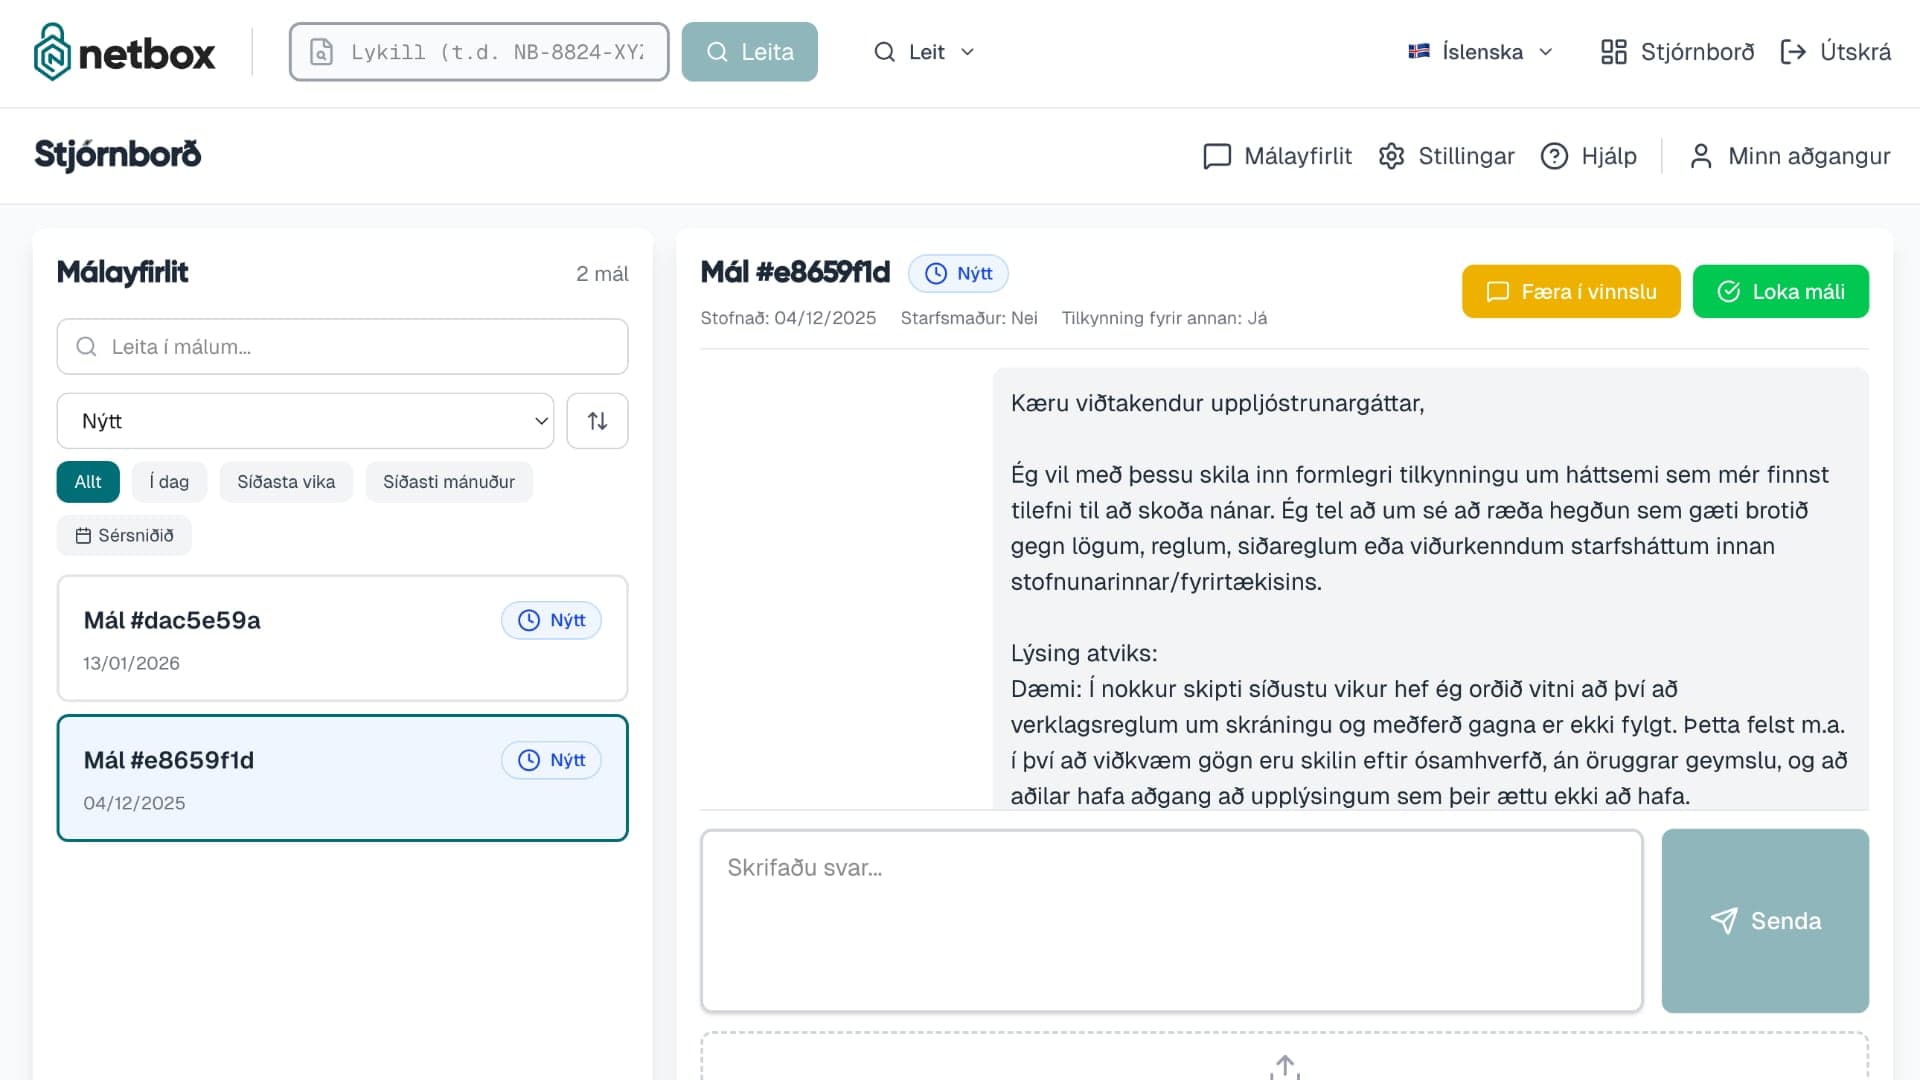1920x1080 pixels.
Task: Click the Stillingar gear icon
Action: click(x=1391, y=156)
